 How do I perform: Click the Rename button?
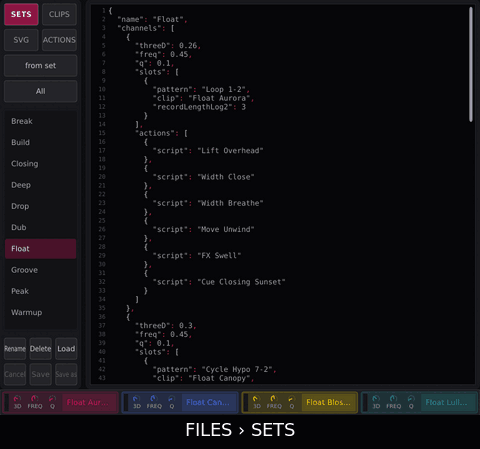click(x=15, y=349)
